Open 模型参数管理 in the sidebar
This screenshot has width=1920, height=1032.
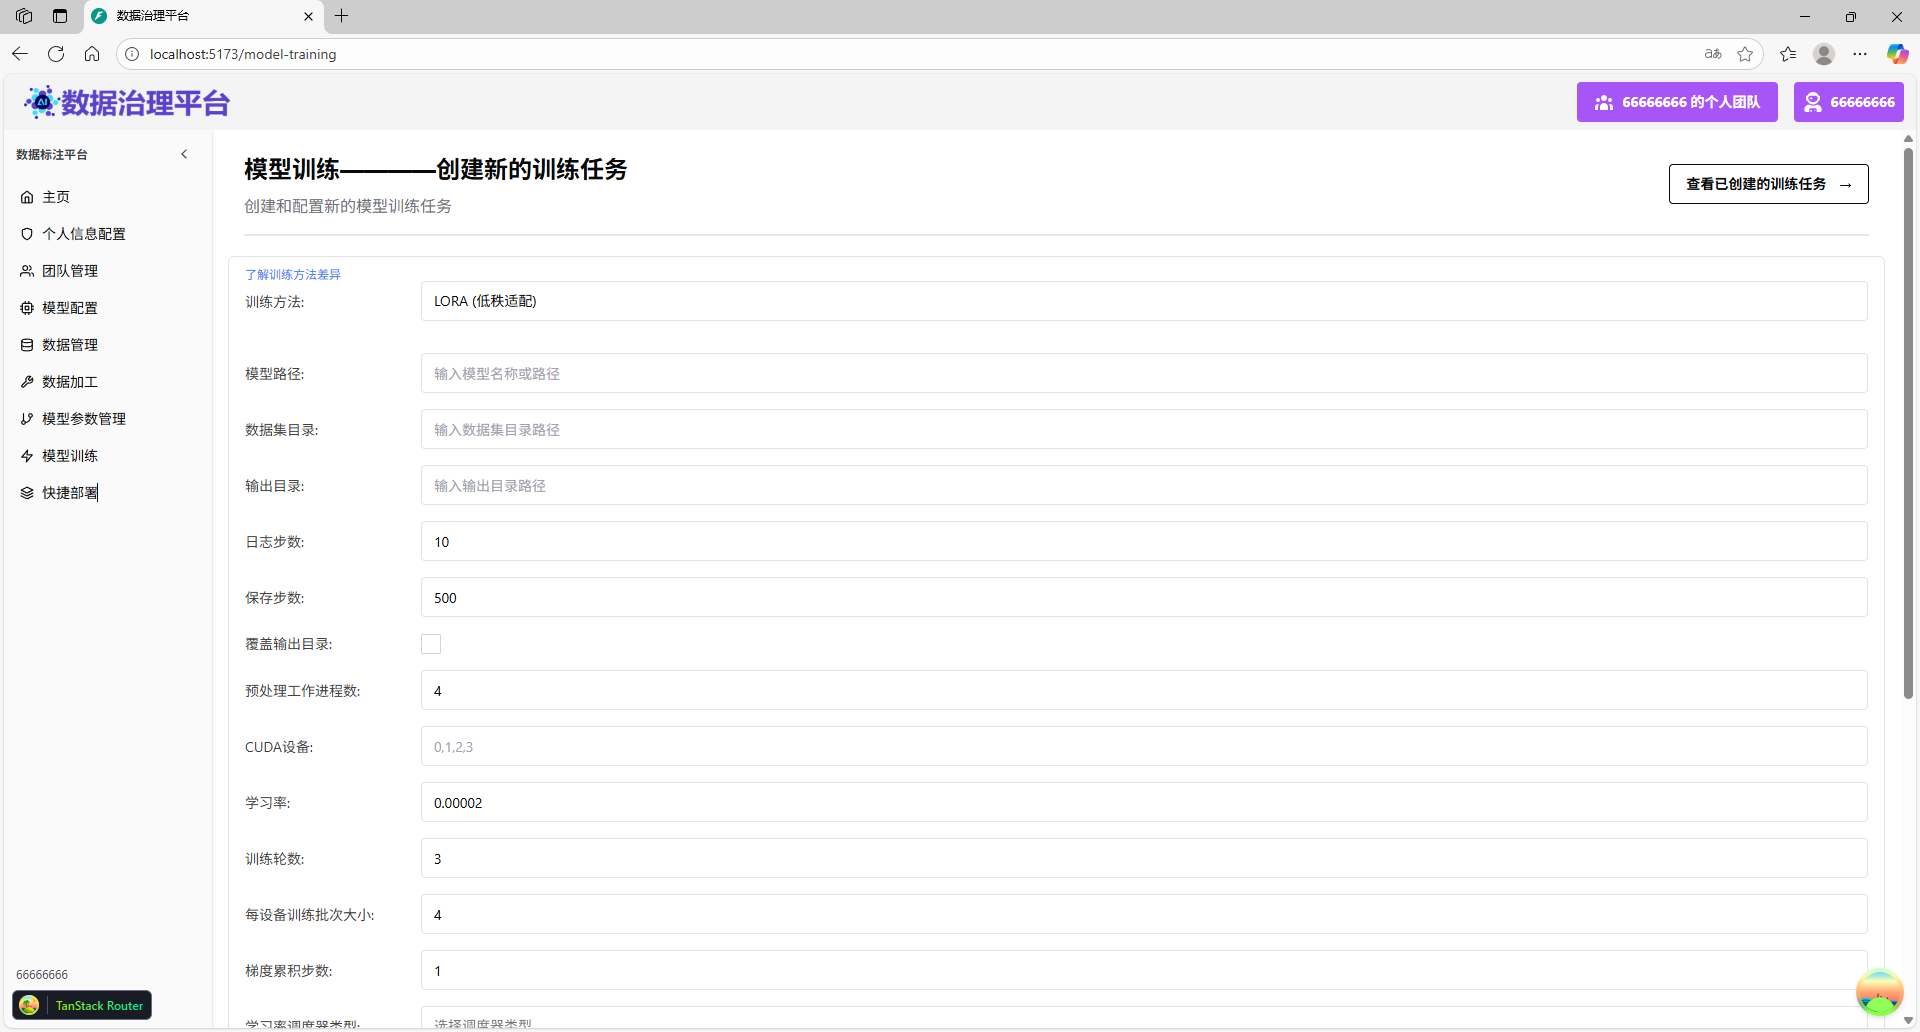(84, 419)
